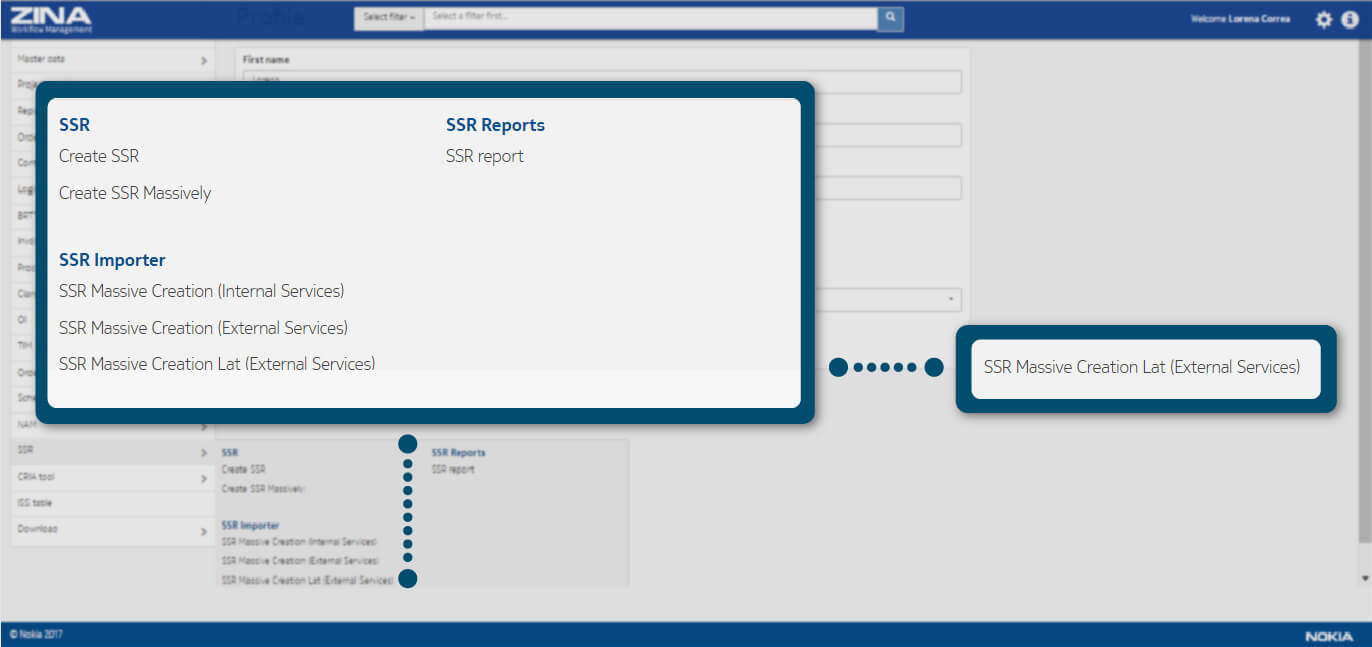Click the Nokia logo in footer
1372x647 pixels.
pos(1330,636)
